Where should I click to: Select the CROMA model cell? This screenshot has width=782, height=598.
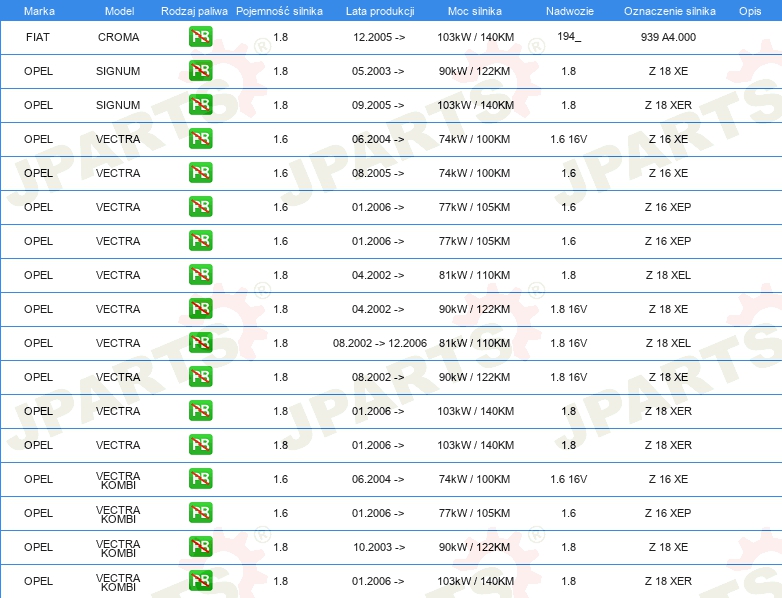(119, 37)
